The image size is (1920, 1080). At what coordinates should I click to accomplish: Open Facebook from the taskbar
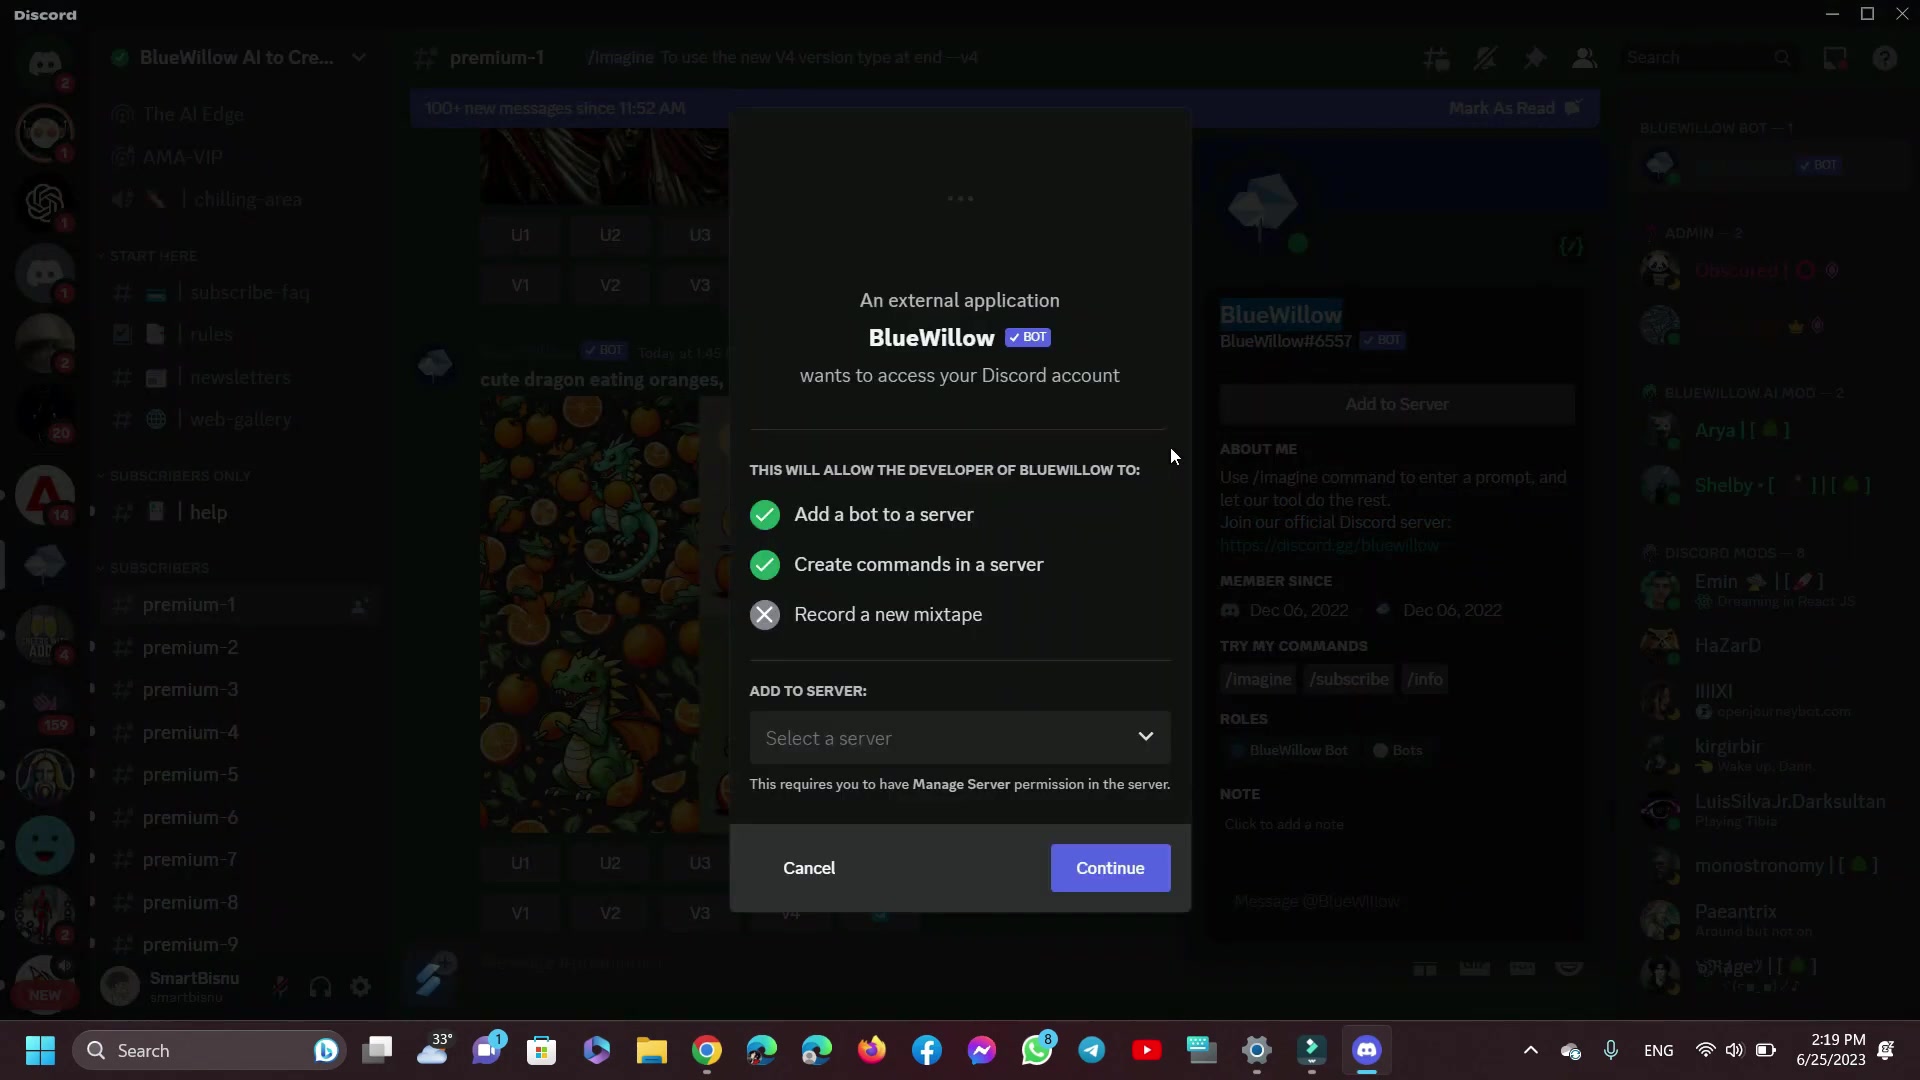(927, 1050)
